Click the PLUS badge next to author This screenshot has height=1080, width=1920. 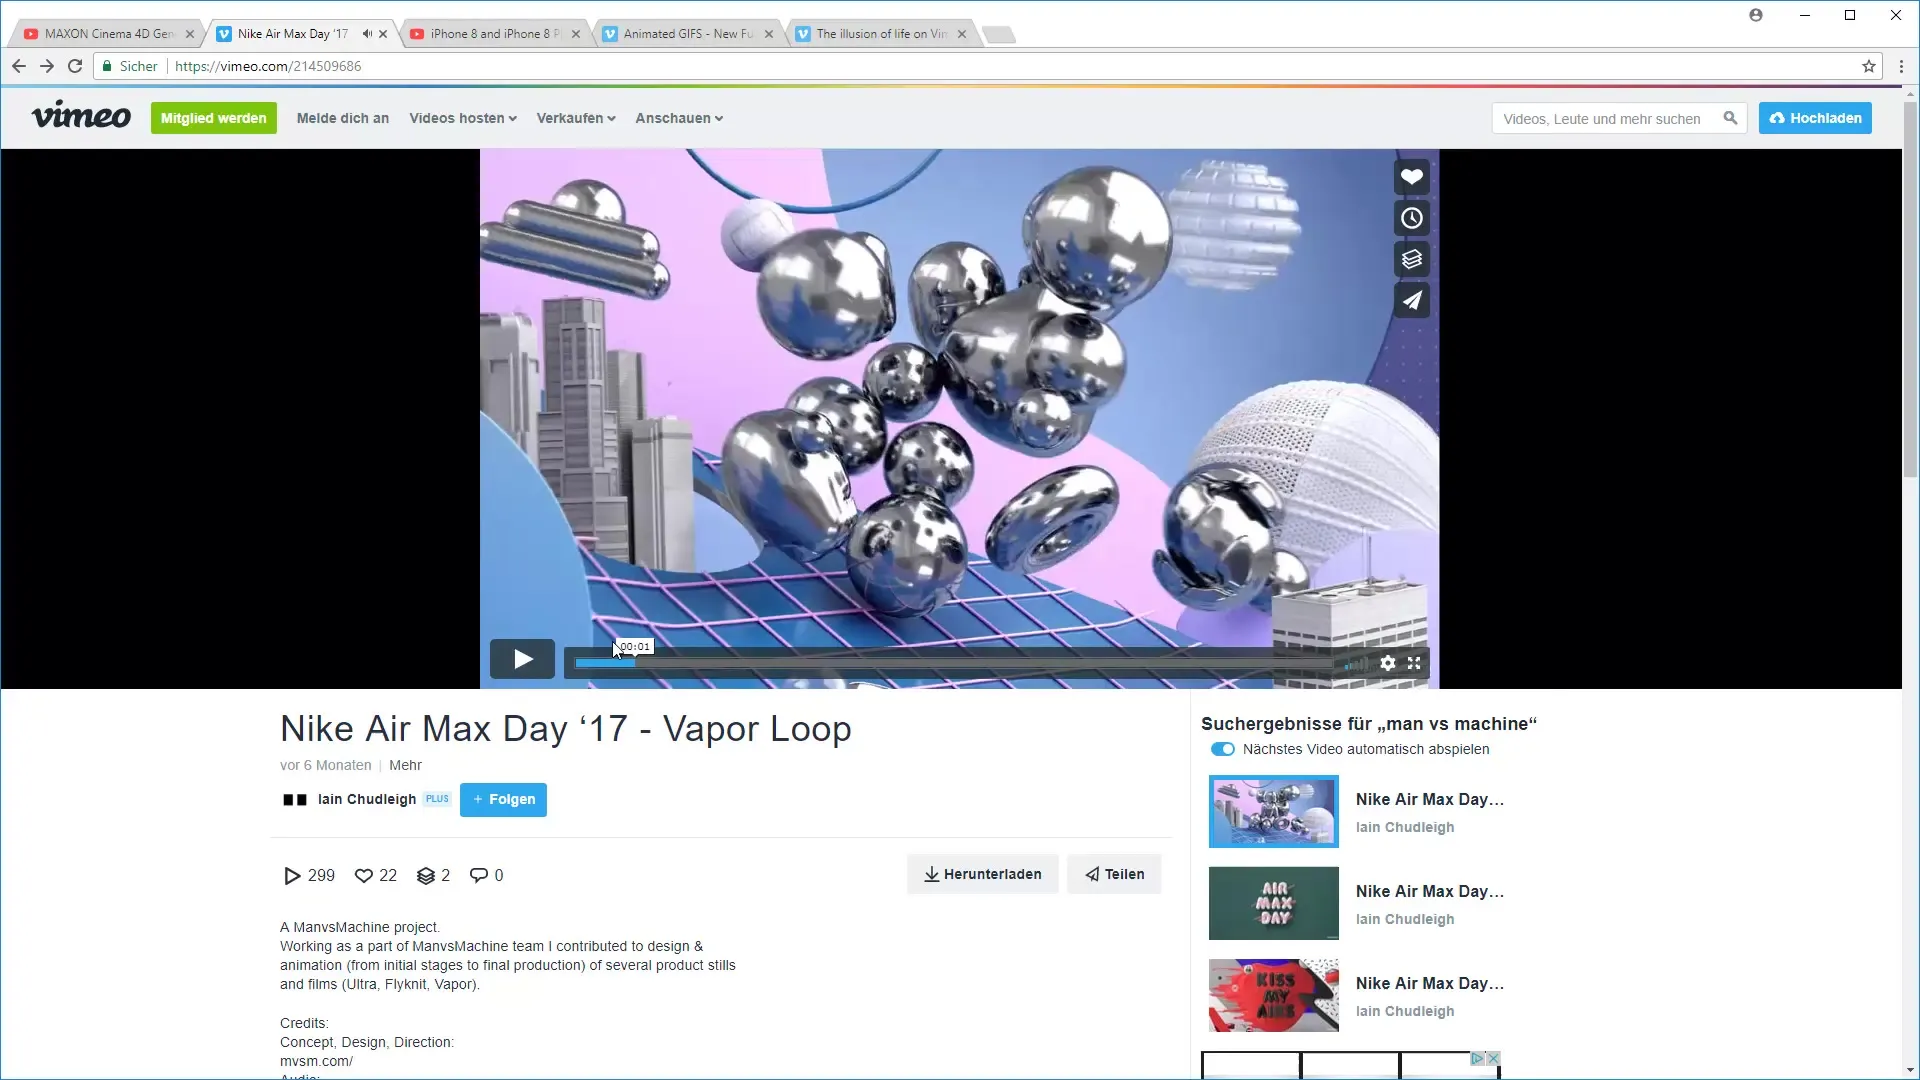point(437,799)
